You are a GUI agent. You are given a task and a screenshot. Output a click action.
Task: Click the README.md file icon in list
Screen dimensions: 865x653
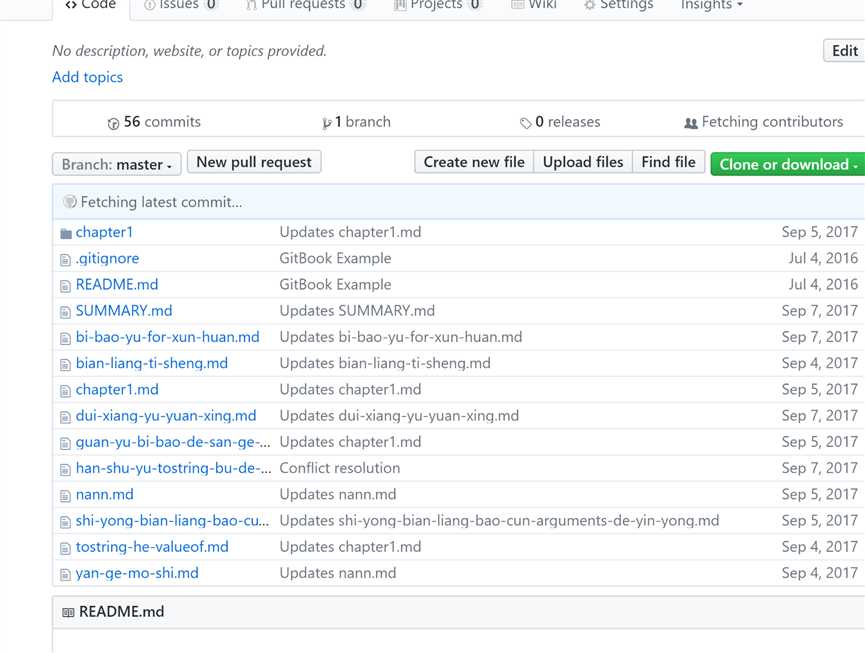pos(65,286)
